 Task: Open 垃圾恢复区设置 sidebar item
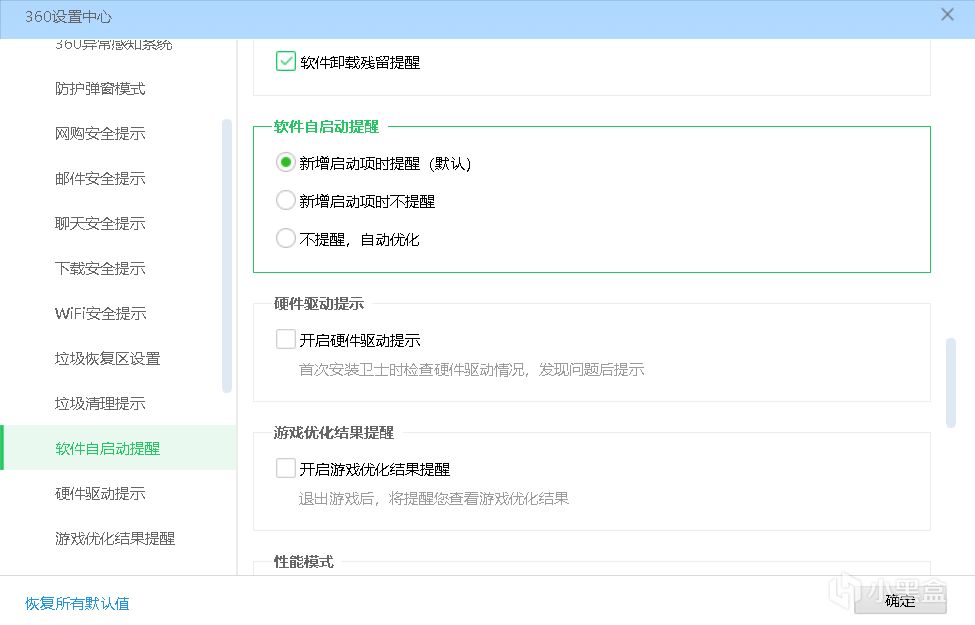108,359
